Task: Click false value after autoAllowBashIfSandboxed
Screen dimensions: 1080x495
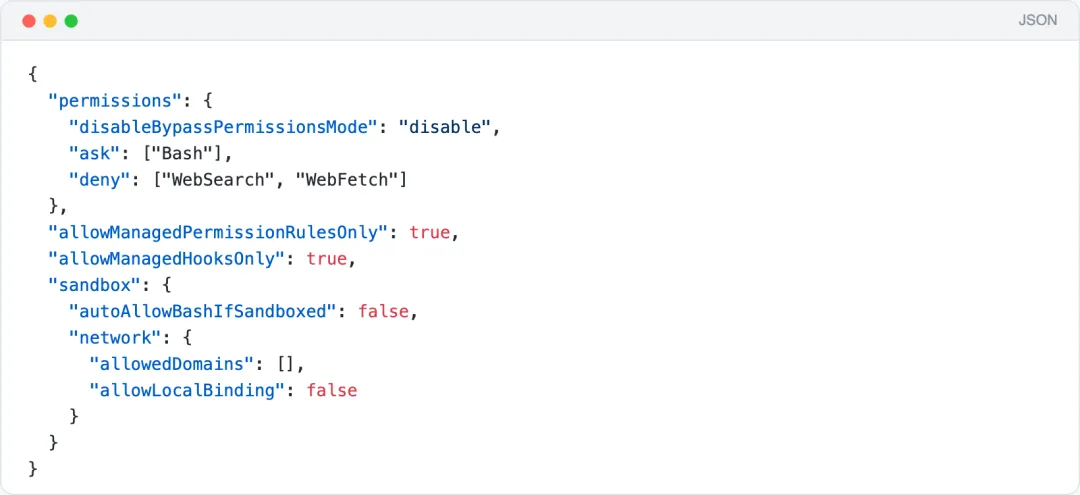Action: pyautogui.click(x=383, y=311)
